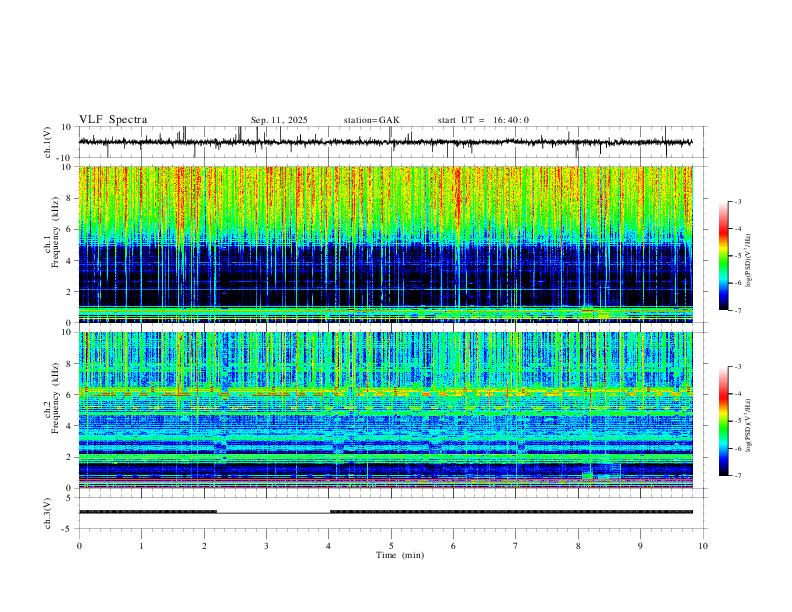Click the '0' tick label on time axis
Screen dimensions: 792x612
point(79,546)
